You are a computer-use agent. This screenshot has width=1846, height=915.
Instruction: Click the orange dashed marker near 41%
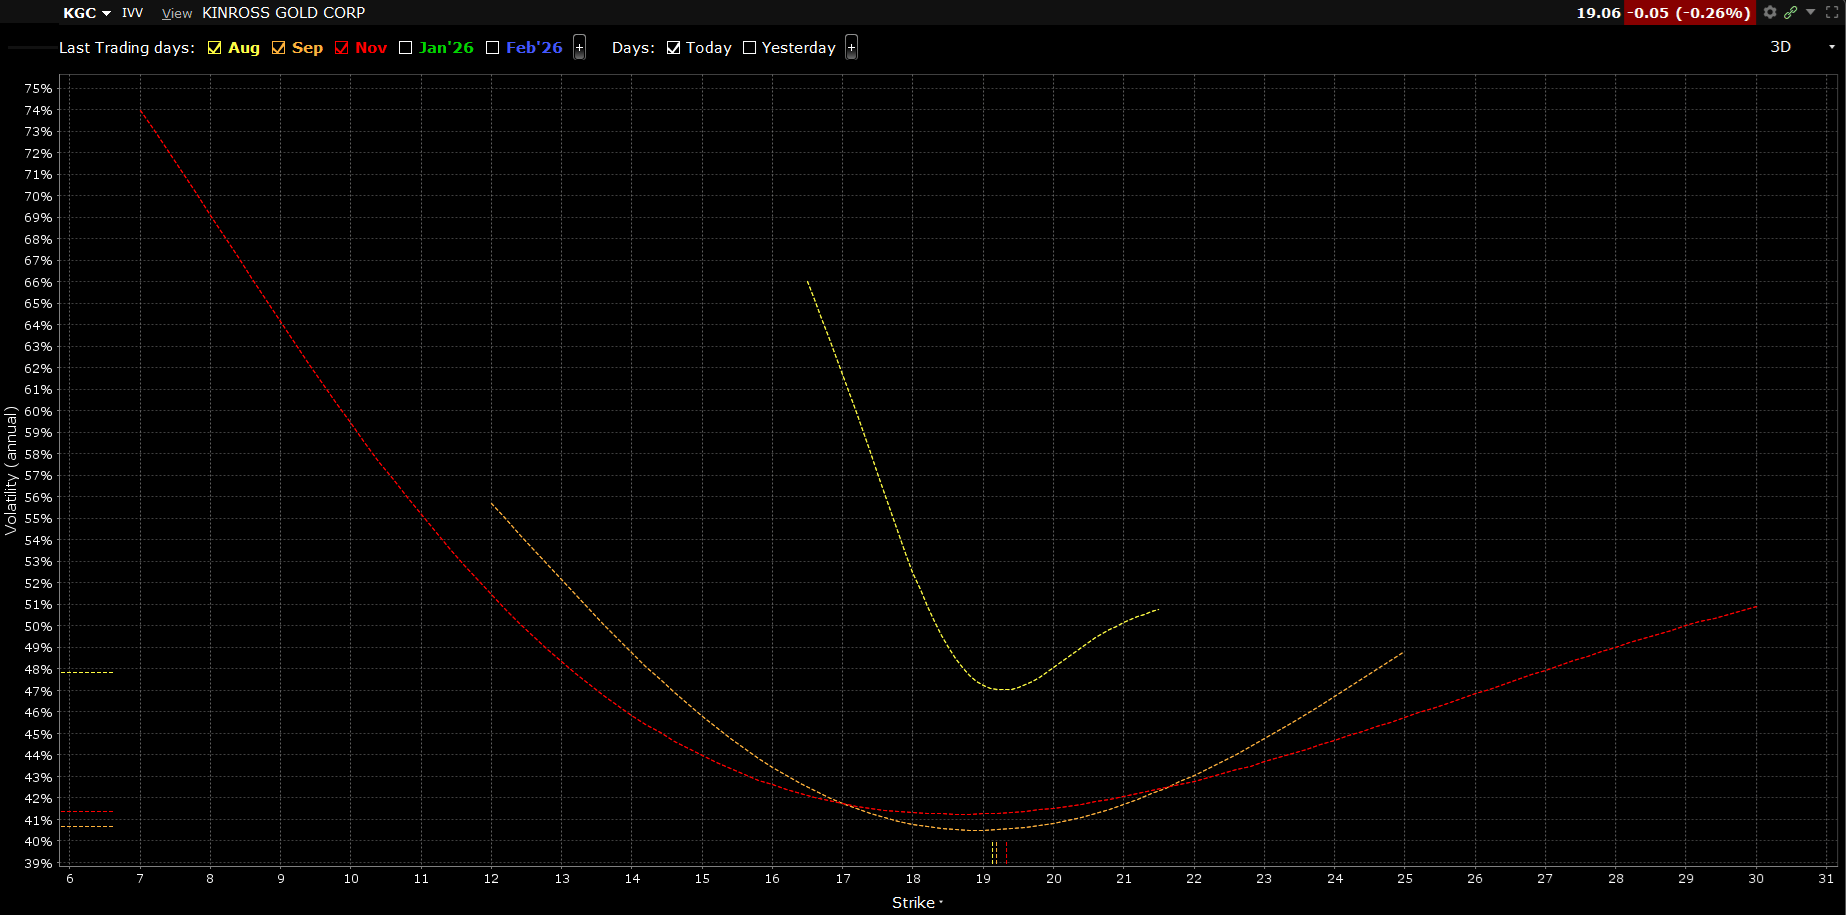coord(87,826)
